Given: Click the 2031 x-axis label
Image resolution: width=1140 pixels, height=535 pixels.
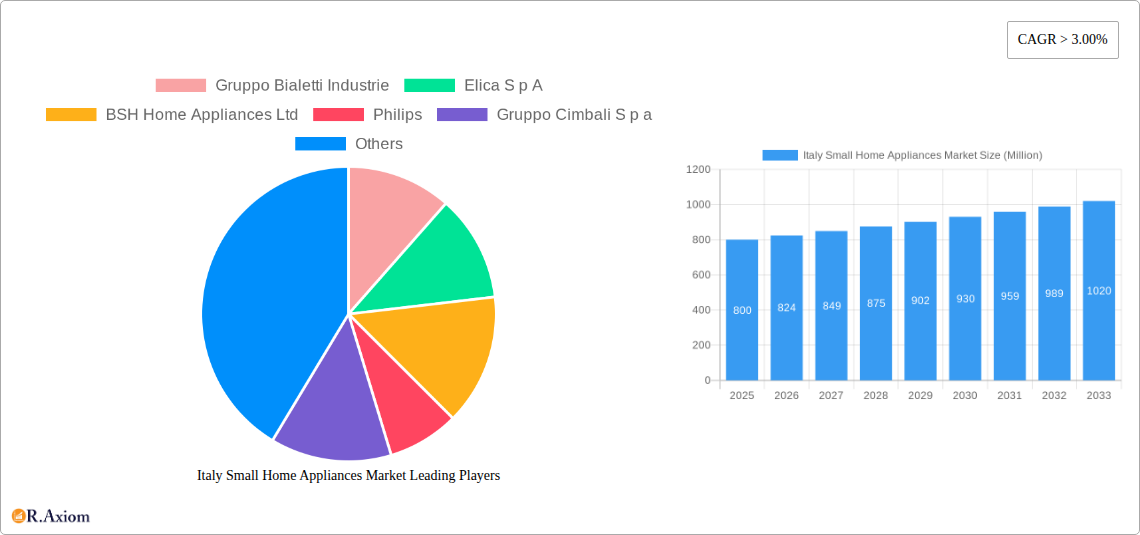Looking at the screenshot, I should pos(1010,395).
